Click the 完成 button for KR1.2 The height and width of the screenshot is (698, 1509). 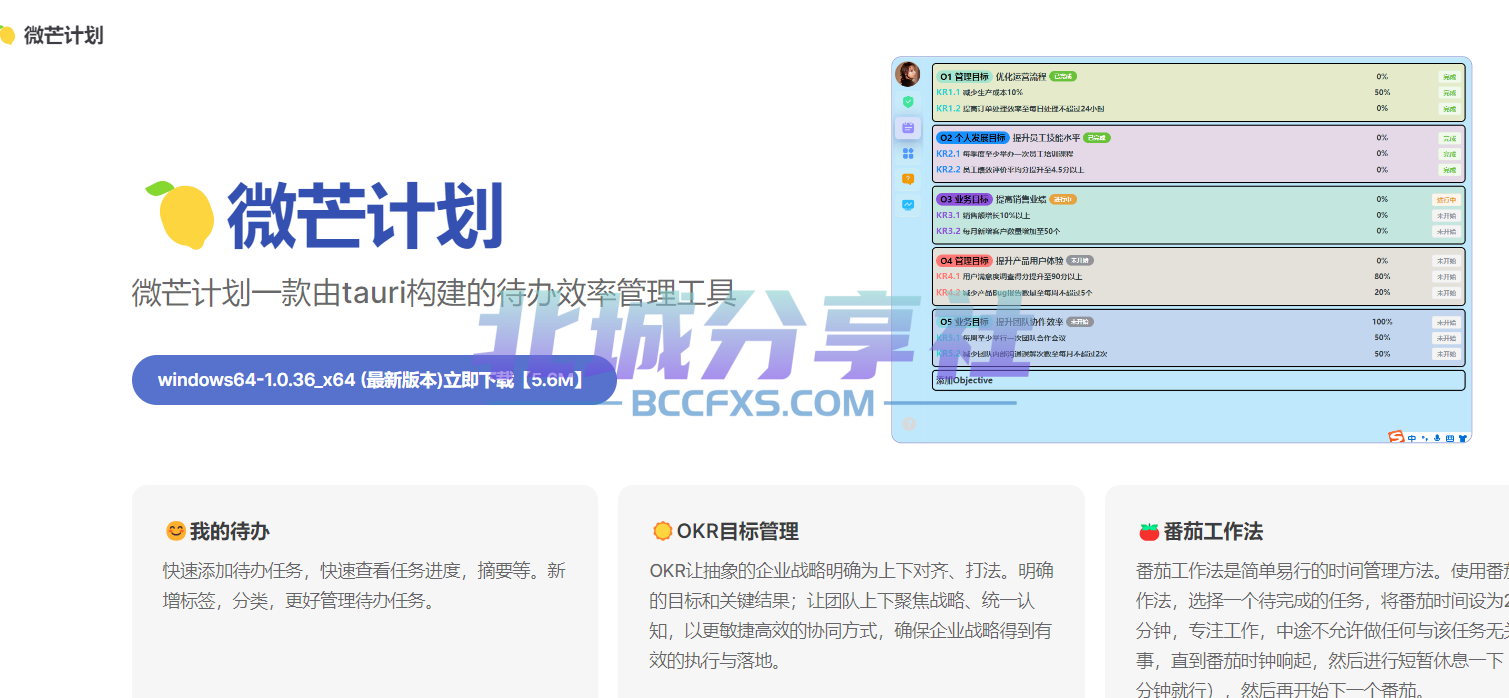tap(1448, 109)
